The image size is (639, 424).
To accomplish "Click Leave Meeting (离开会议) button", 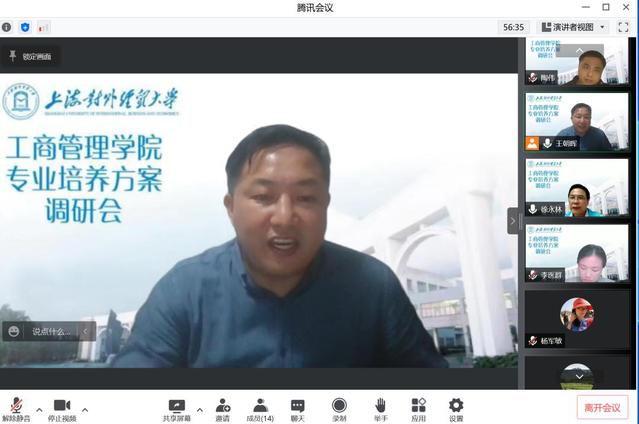I will [x=602, y=408].
